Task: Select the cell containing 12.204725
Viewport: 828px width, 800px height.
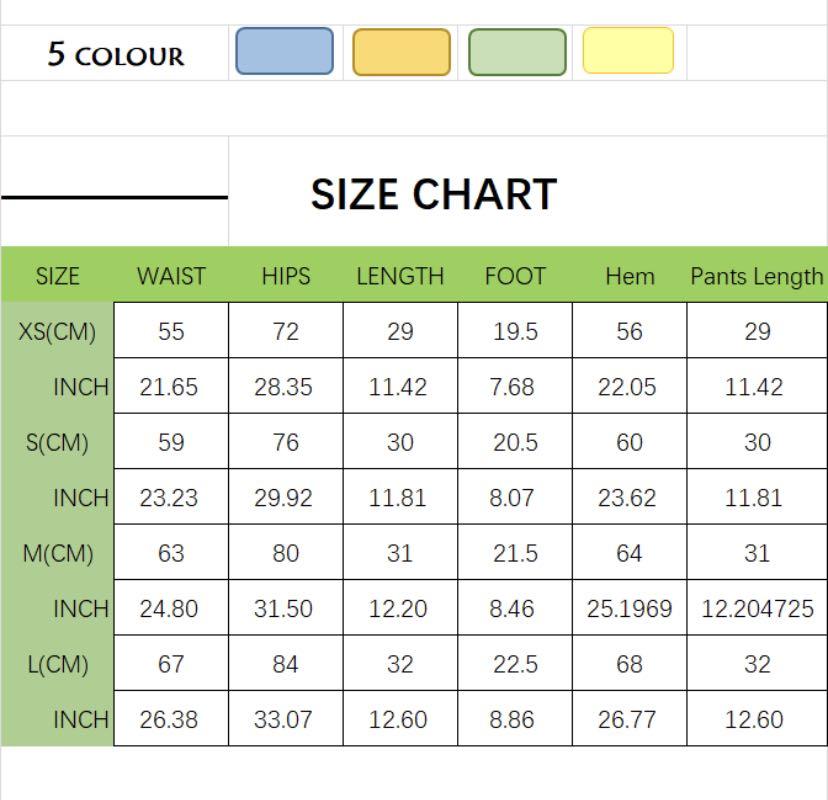Action: [757, 608]
